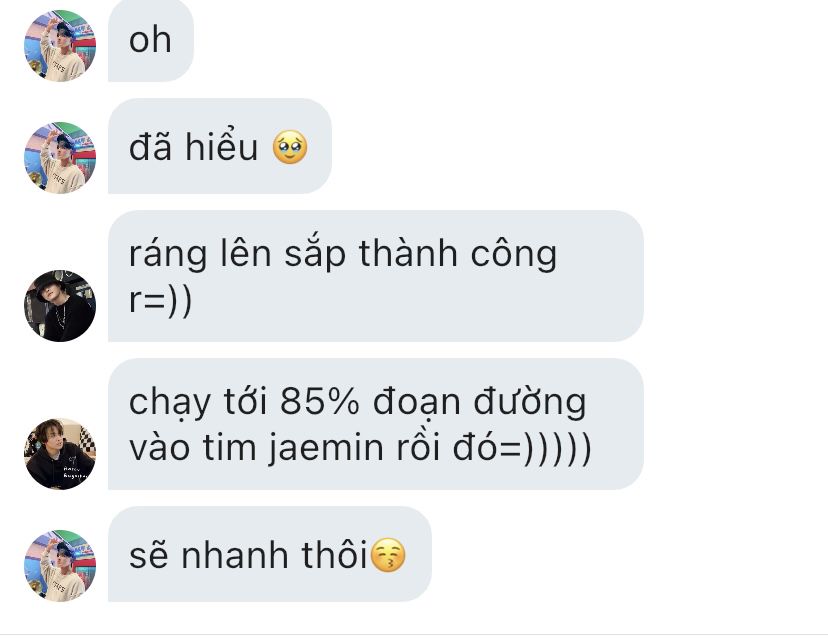The height and width of the screenshot is (641, 828).
Task: Tap the kissing face emoji after "thôi"
Action: point(388,555)
